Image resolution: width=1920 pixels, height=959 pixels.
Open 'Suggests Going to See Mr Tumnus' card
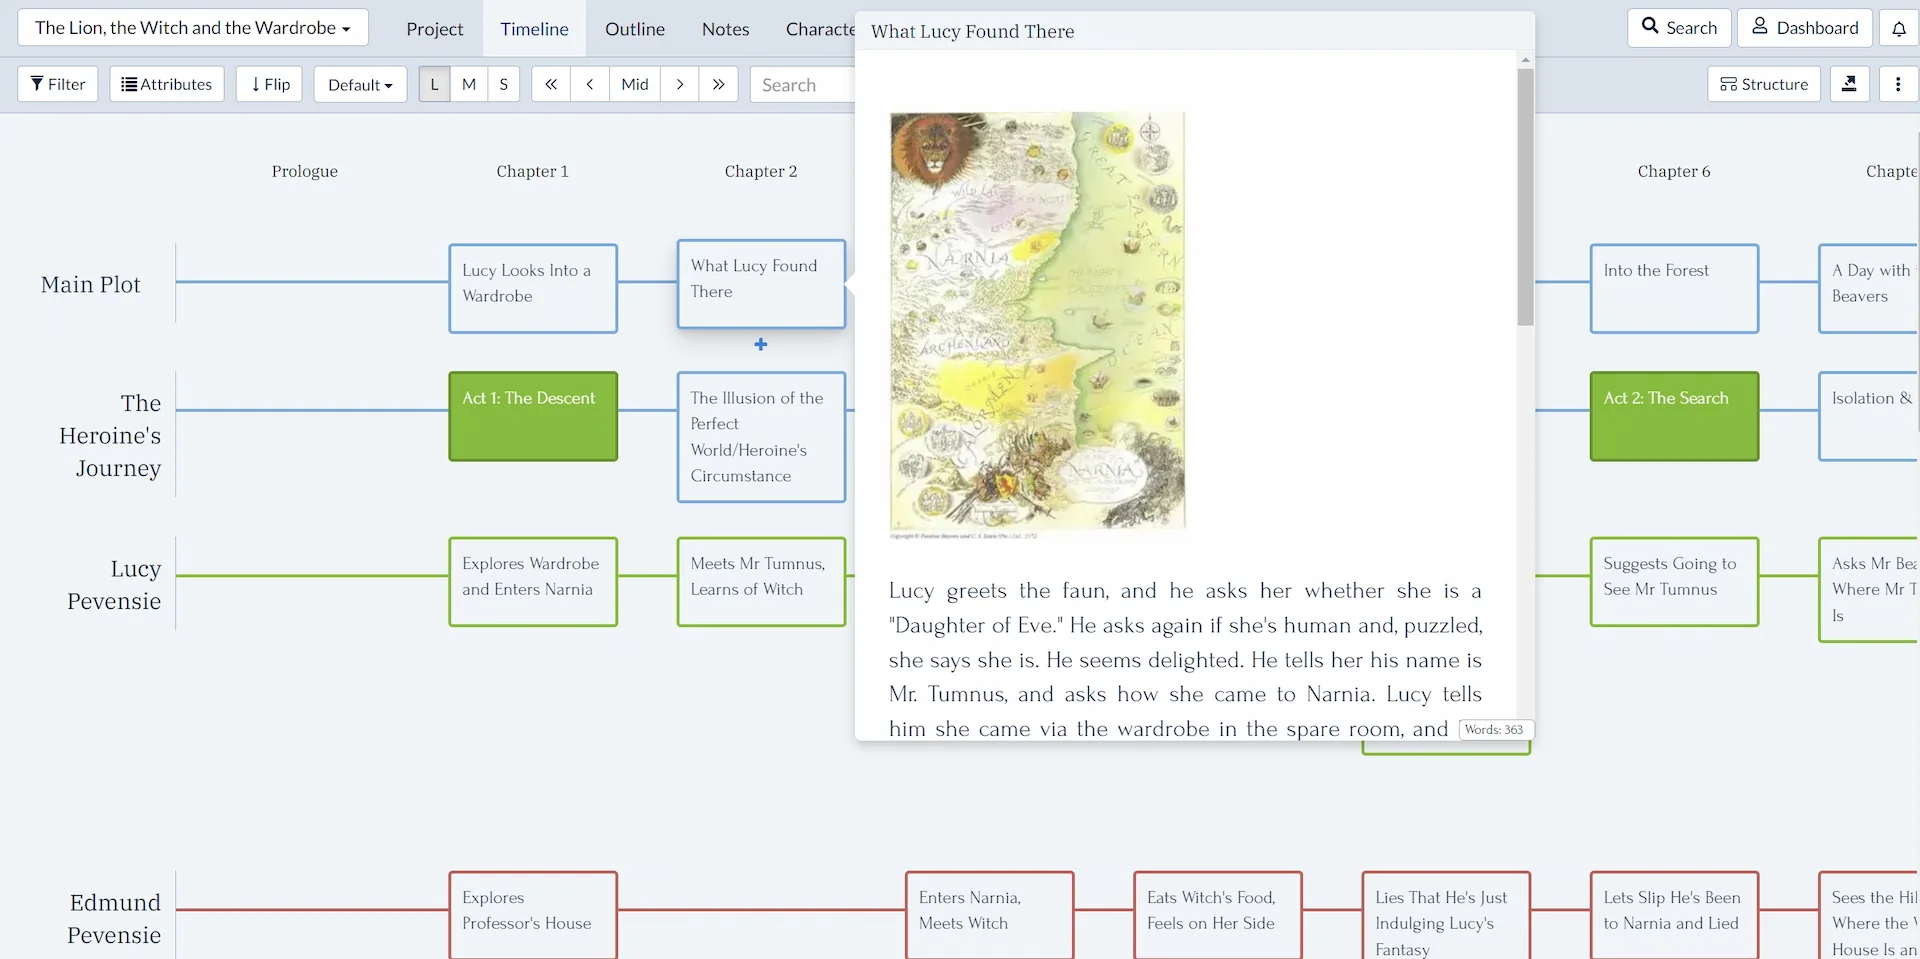(1674, 582)
